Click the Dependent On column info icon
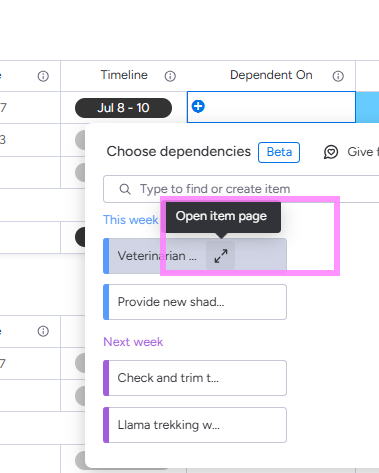This screenshot has width=379, height=473. [338, 76]
